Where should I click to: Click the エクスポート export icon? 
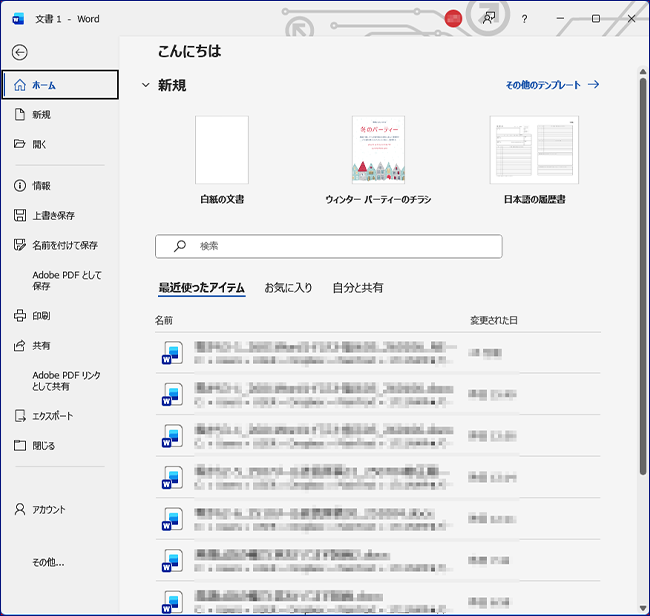(20, 415)
